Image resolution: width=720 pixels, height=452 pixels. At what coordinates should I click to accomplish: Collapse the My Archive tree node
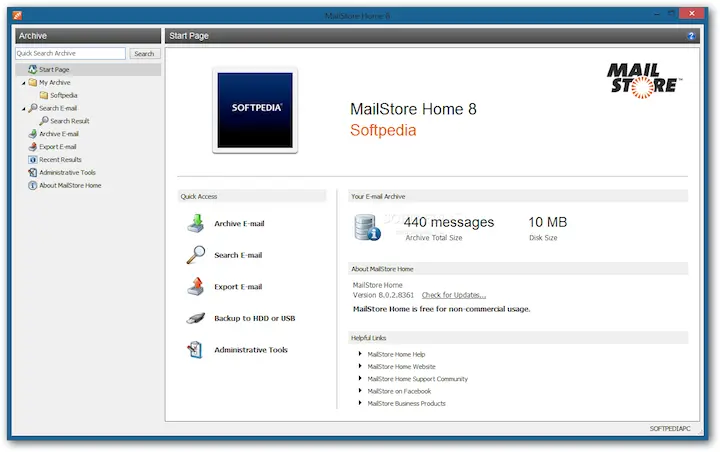pyautogui.click(x=23, y=83)
